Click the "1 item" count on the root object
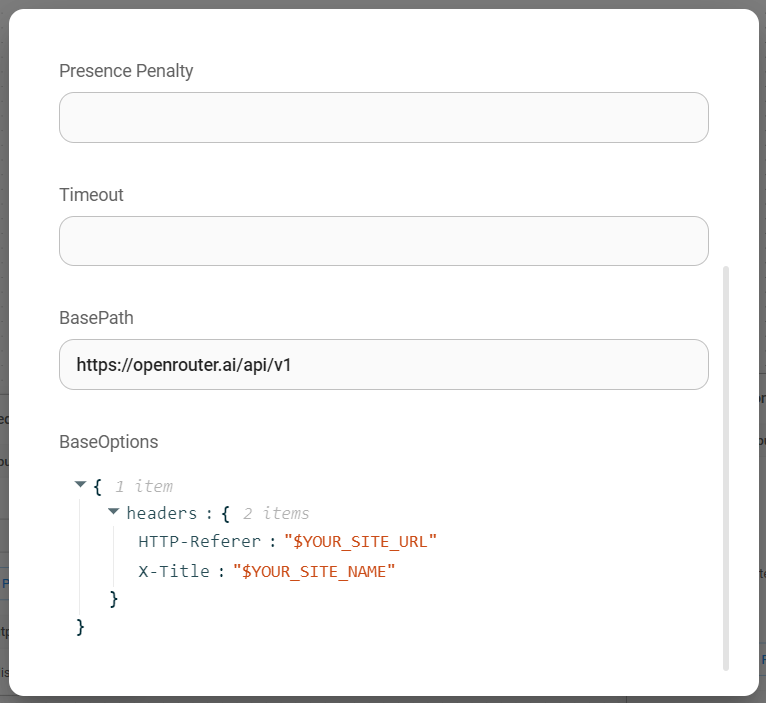This screenshot has width=766, height=703. (143, 486)
